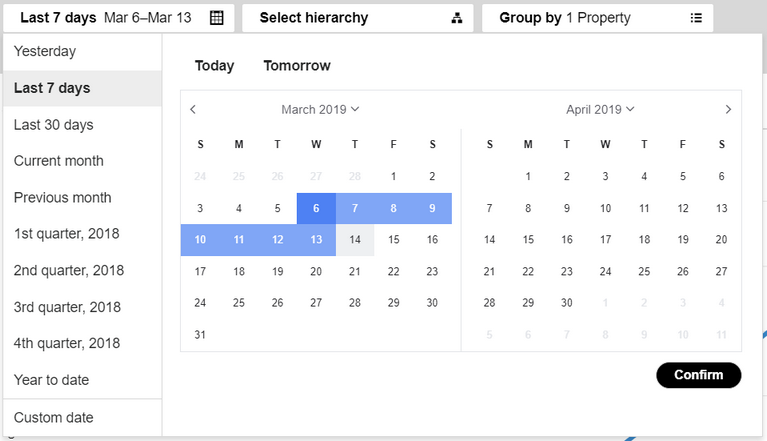
Task: Click the Confirm button
Action: tap(699, 375)
